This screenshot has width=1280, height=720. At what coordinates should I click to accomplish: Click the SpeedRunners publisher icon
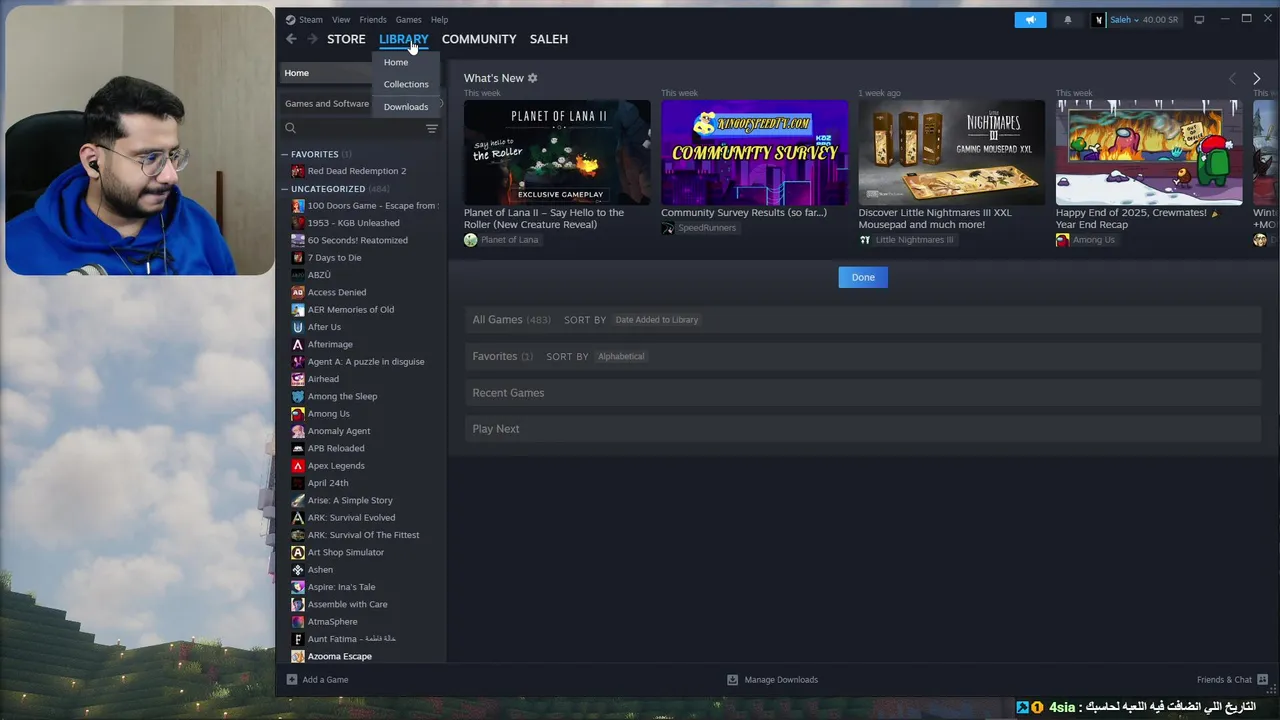click(x=668, y=228)
